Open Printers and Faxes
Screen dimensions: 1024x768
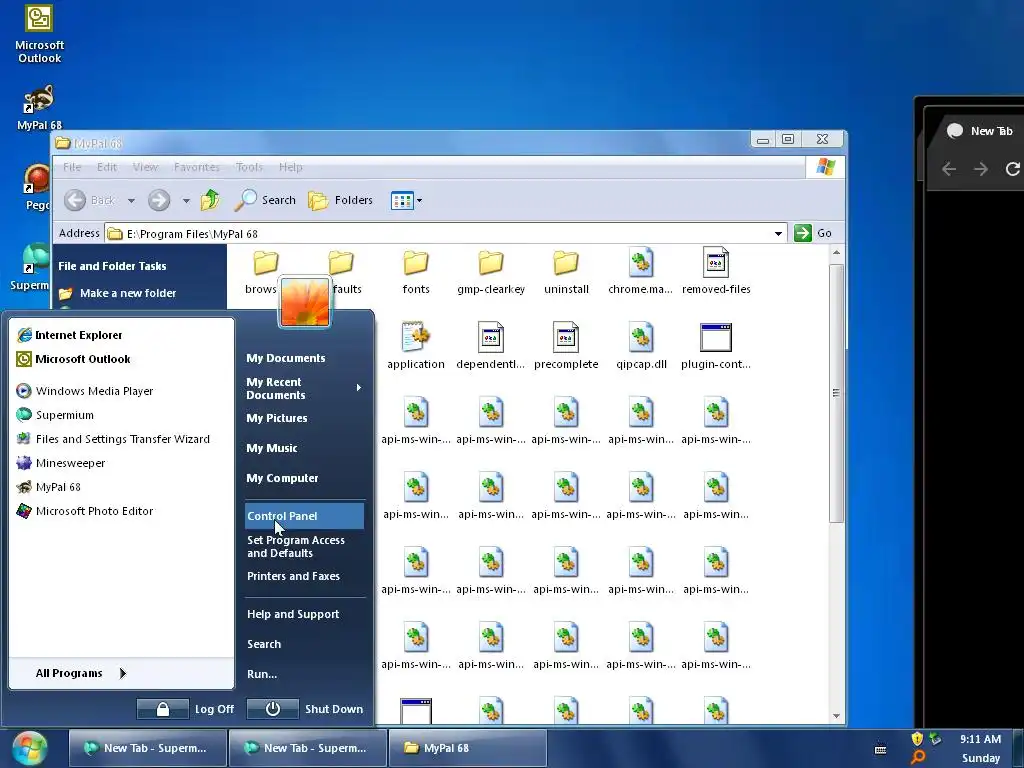click(x=293, y=576)
